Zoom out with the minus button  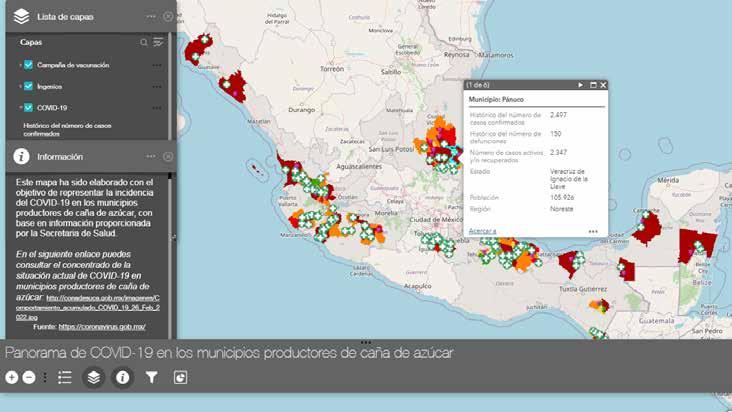[29, 377]
